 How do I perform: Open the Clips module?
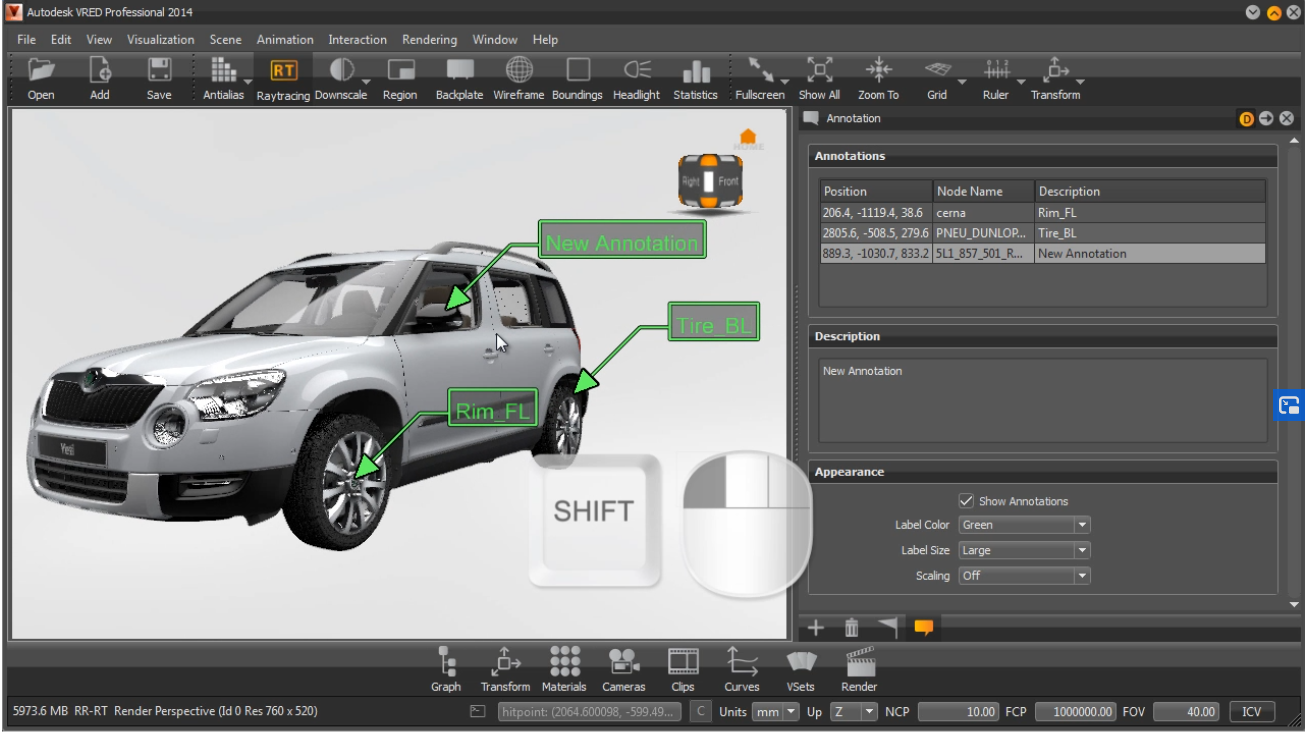click(x=683, y=660)
